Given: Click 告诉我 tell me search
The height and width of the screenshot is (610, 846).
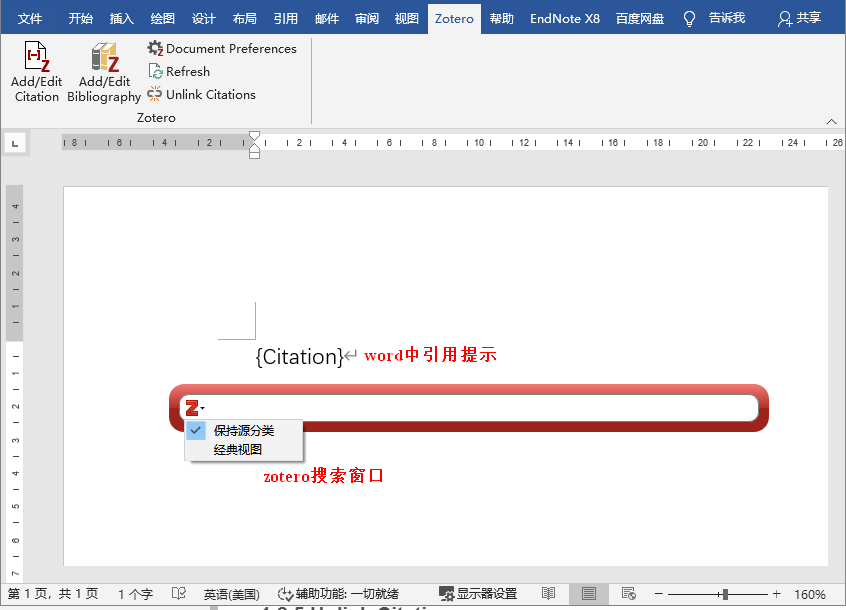Looking at the screenshot, I should 727,18.
